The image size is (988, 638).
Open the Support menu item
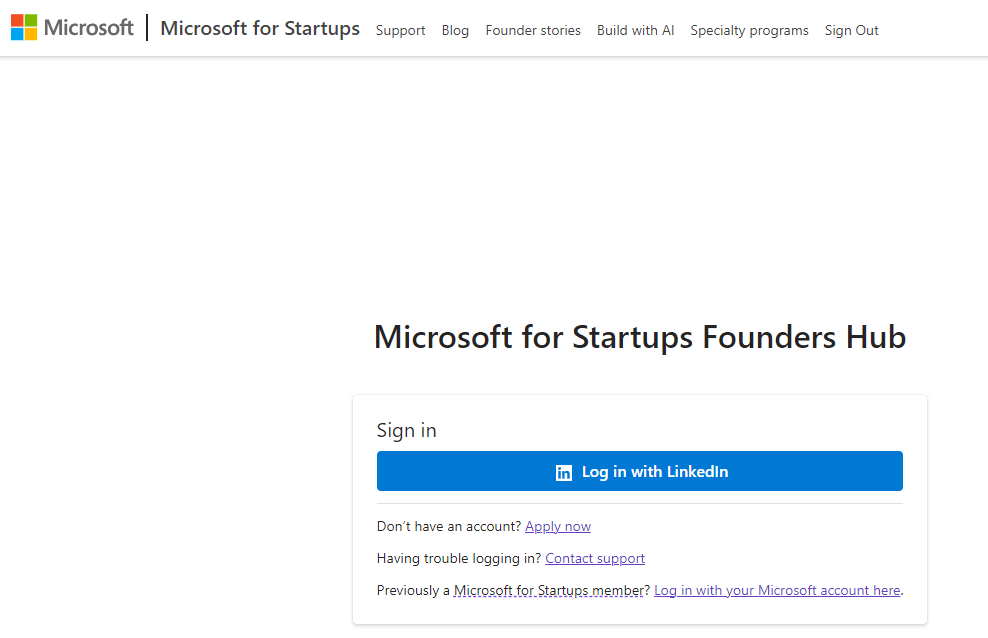[400, 30]
